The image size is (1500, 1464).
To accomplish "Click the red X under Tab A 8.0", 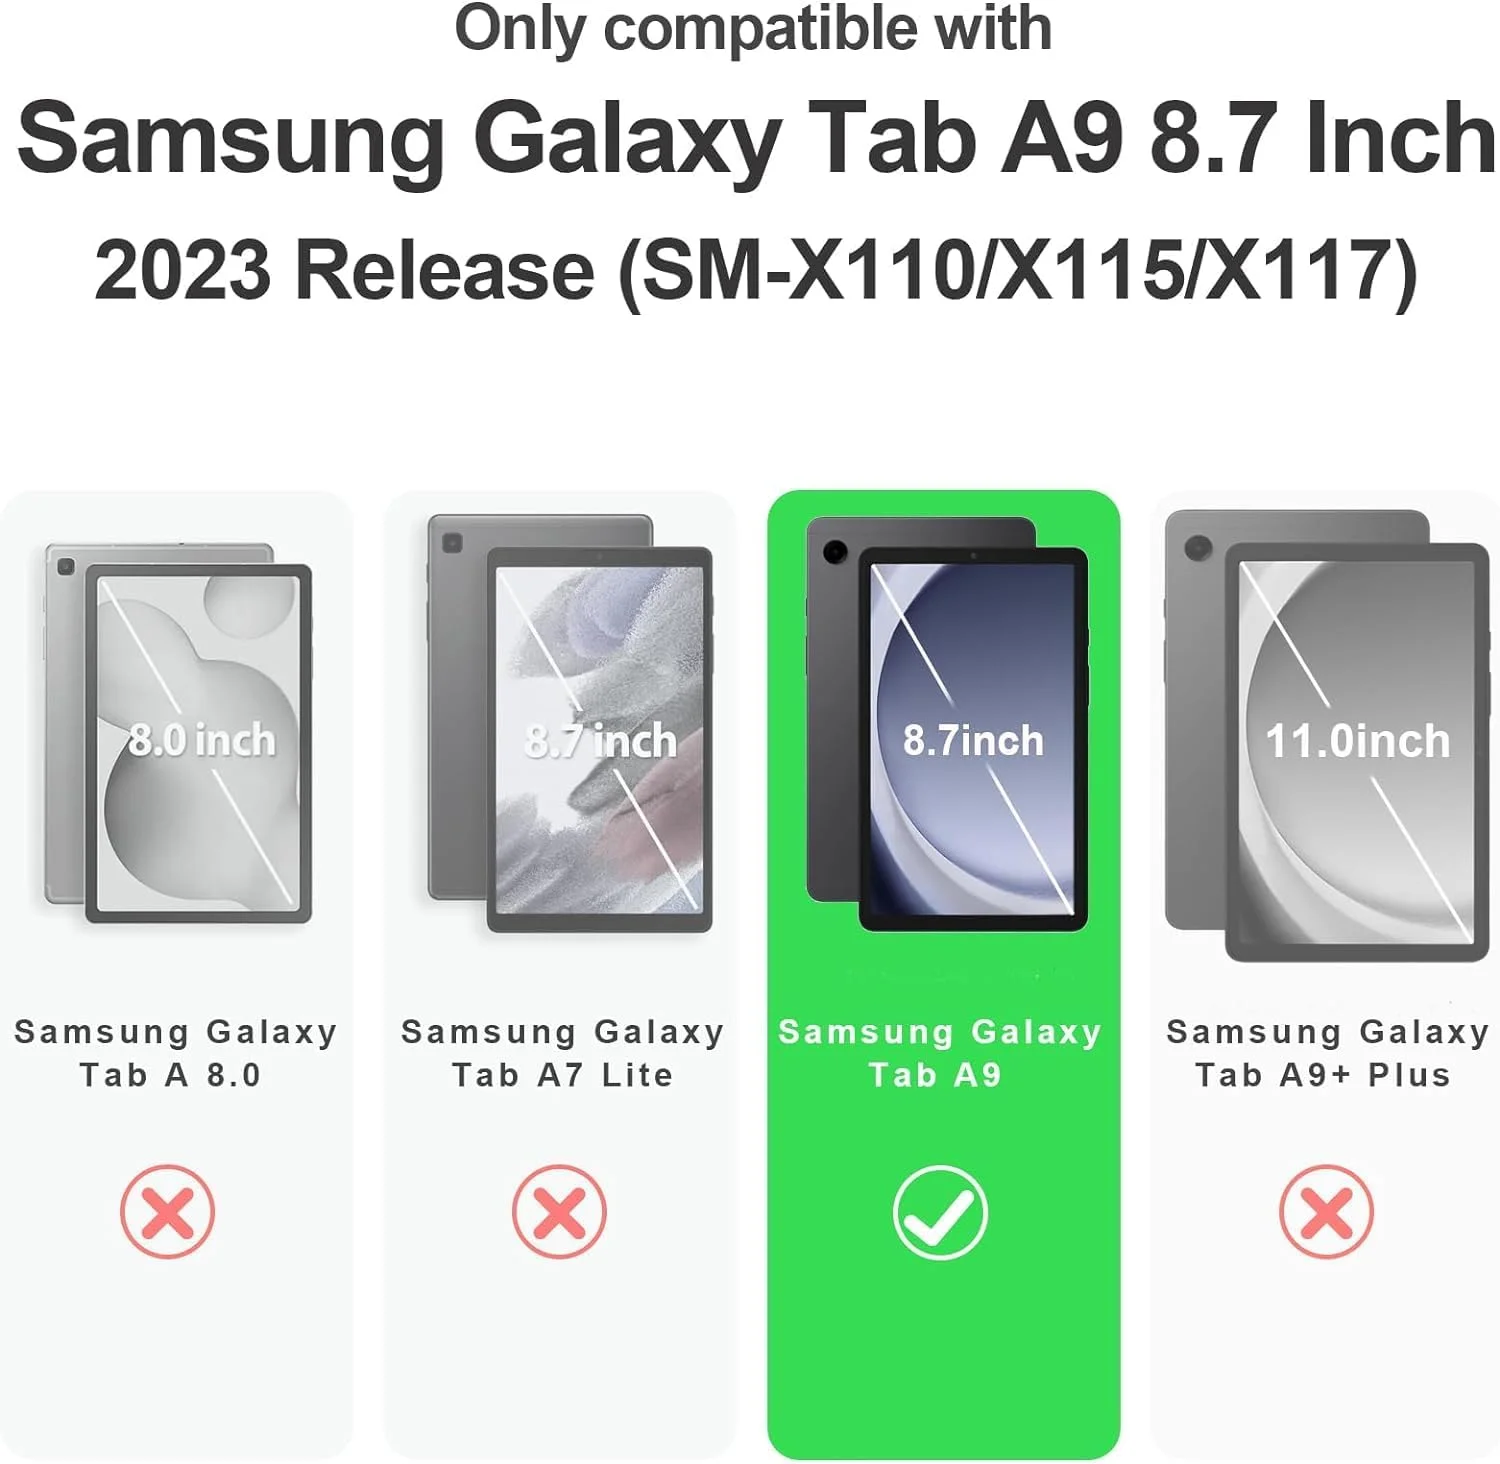I will [168, 1211].
